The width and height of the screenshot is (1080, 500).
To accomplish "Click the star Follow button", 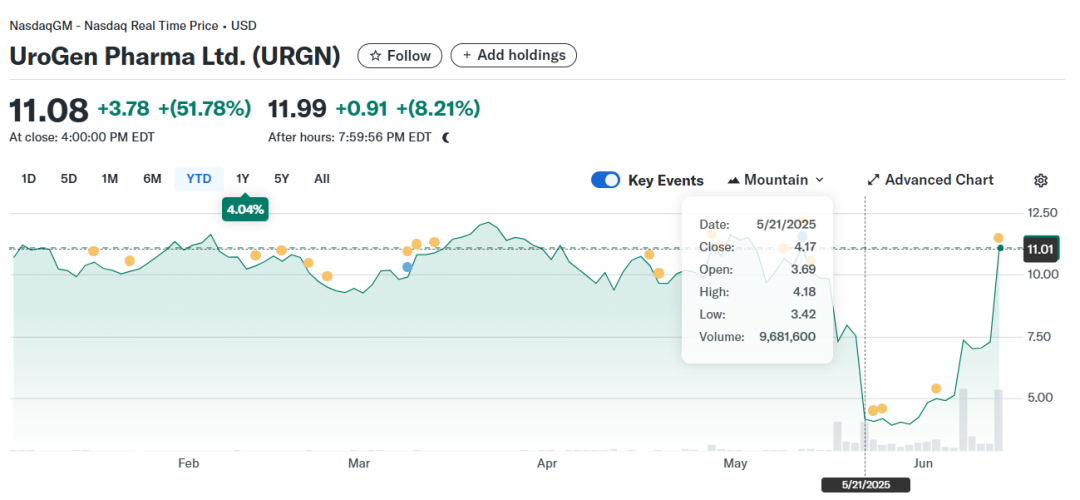I will (x=399, y=56).
